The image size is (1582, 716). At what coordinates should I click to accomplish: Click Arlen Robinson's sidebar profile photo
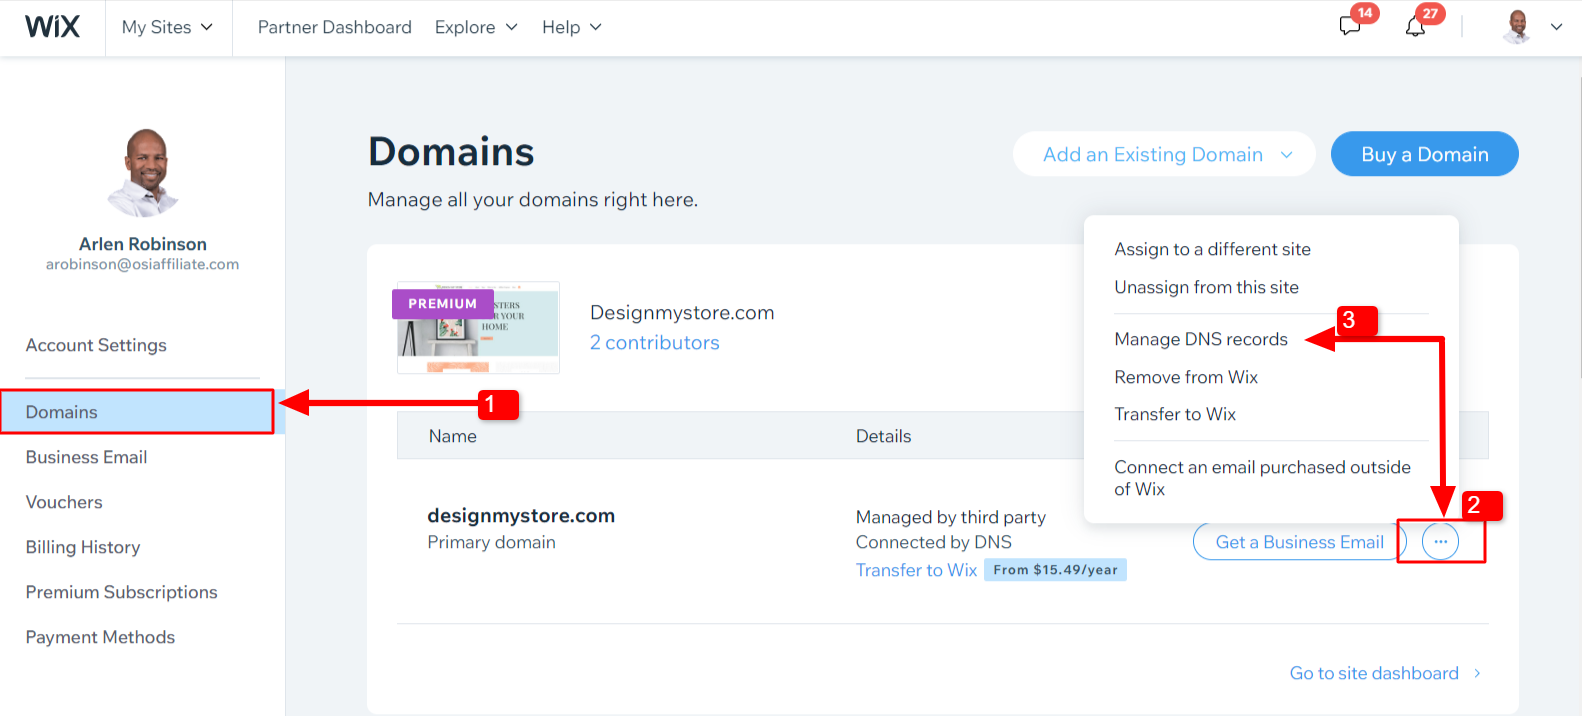[144, 172]
